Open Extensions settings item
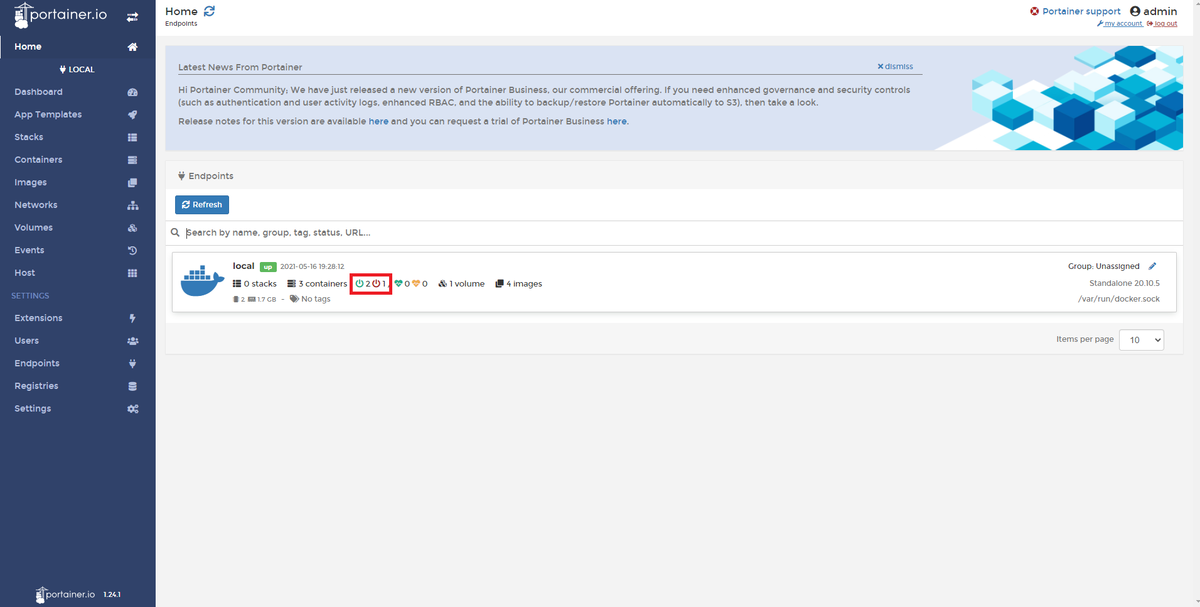Viewport: 1200px width, 607px height. [x=38, y=318]
